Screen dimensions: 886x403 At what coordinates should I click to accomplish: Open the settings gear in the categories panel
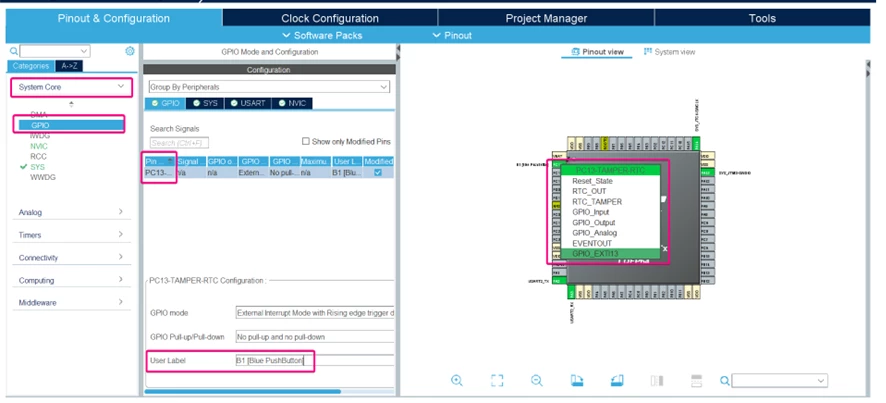coord(130,51)
